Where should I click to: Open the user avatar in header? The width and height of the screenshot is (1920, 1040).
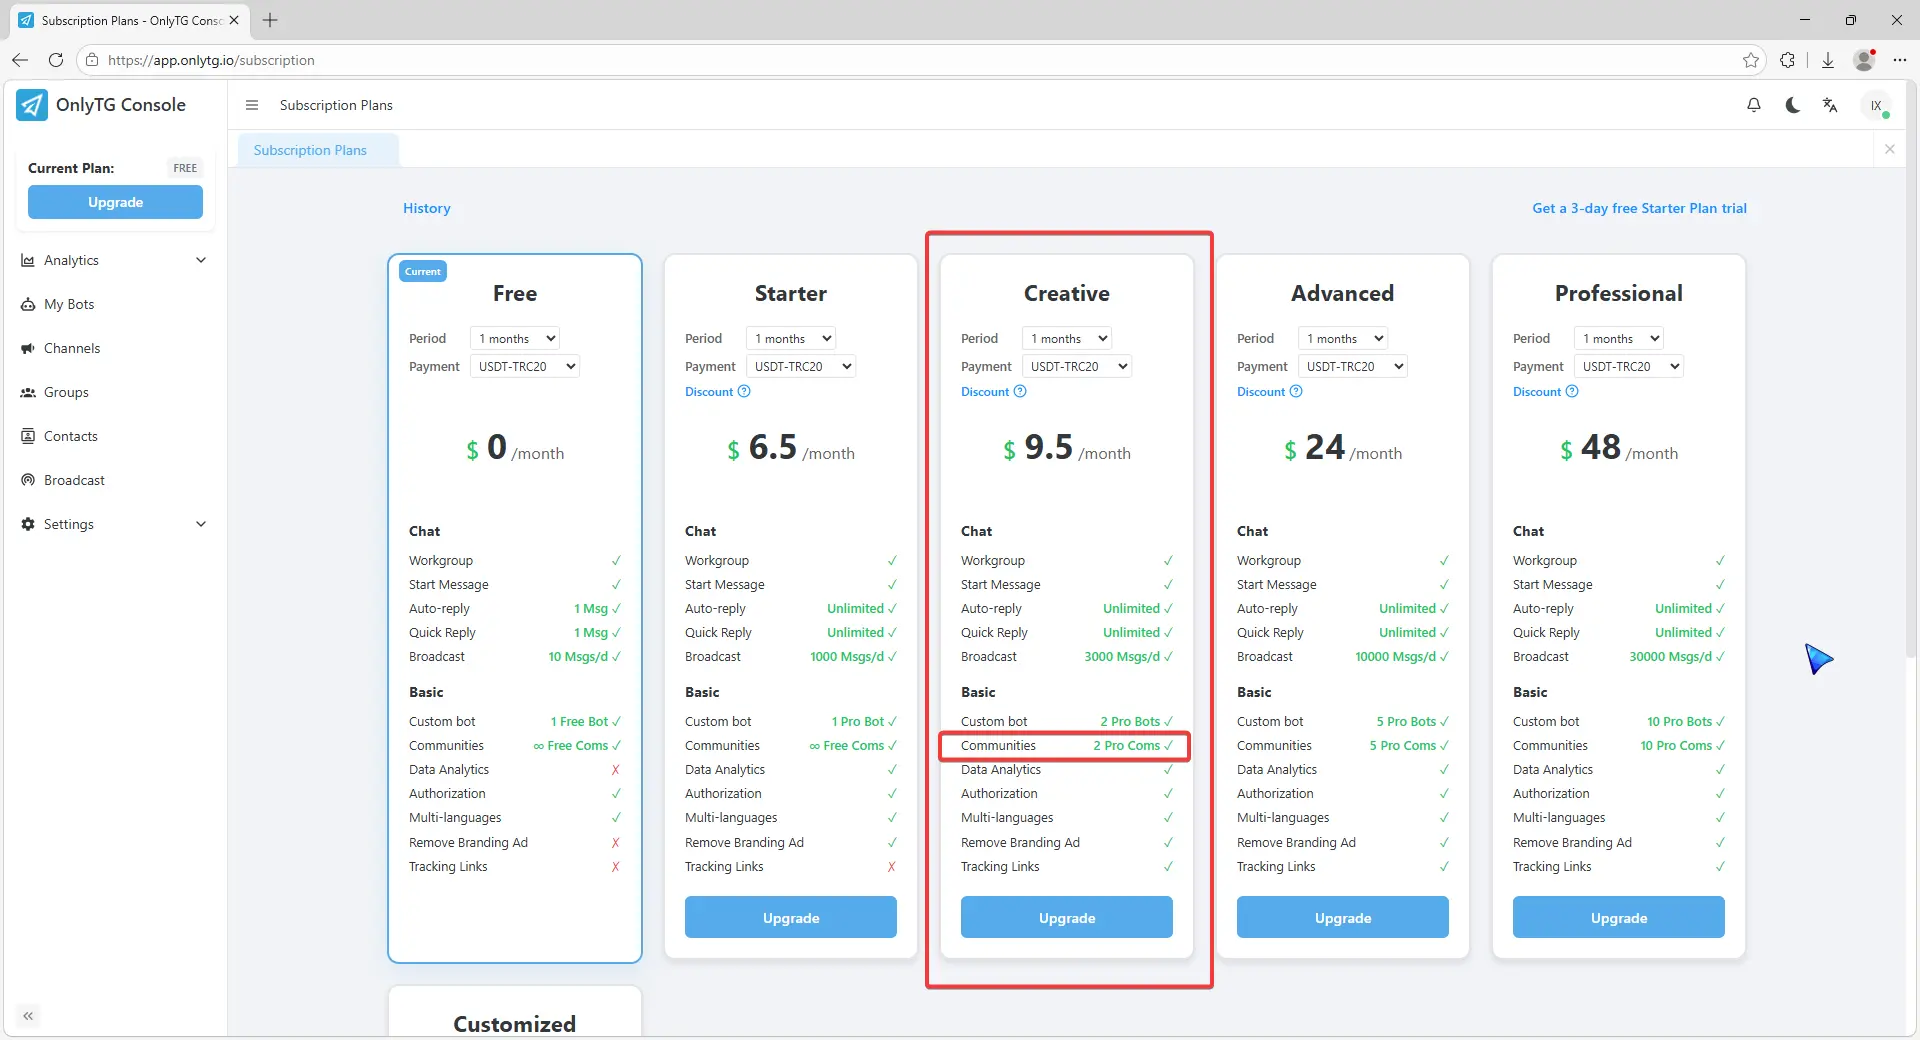tap(1876, 105)
